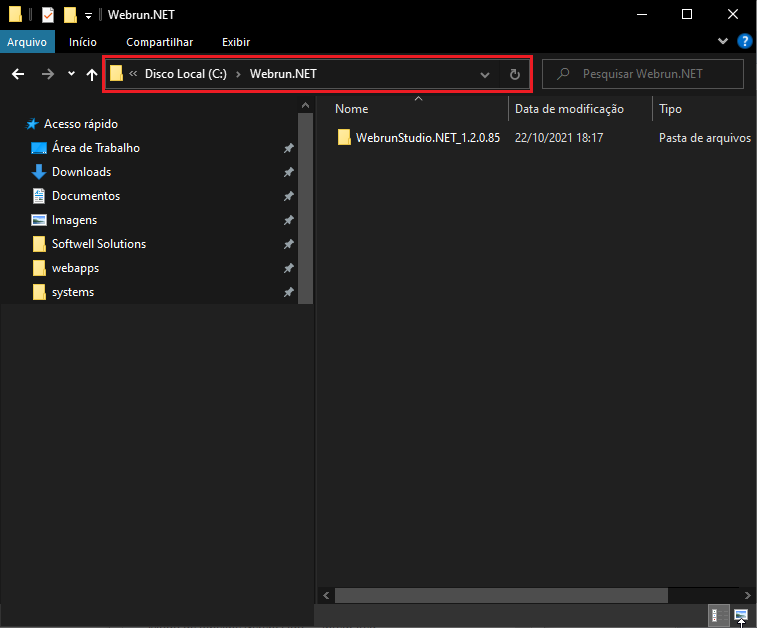Click the Back navigation arrow
The width and height of the screenshot is (757, 628).
coord(17,74)
